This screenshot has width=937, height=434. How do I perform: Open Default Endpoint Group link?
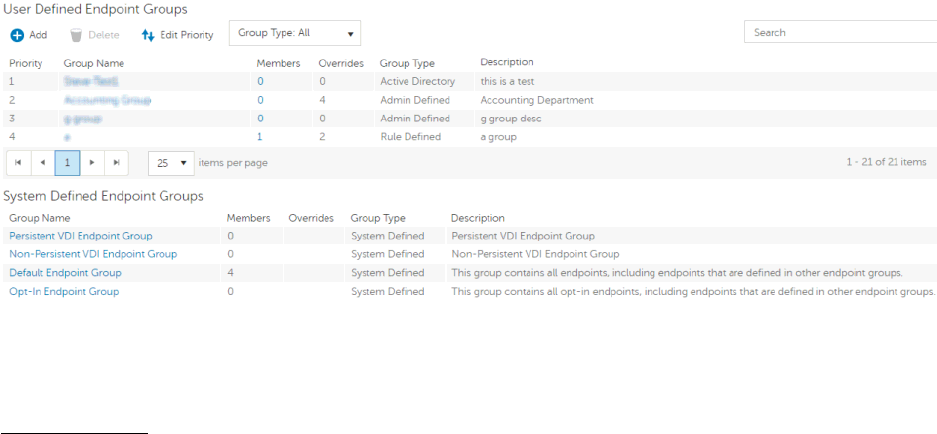[65, 273]
